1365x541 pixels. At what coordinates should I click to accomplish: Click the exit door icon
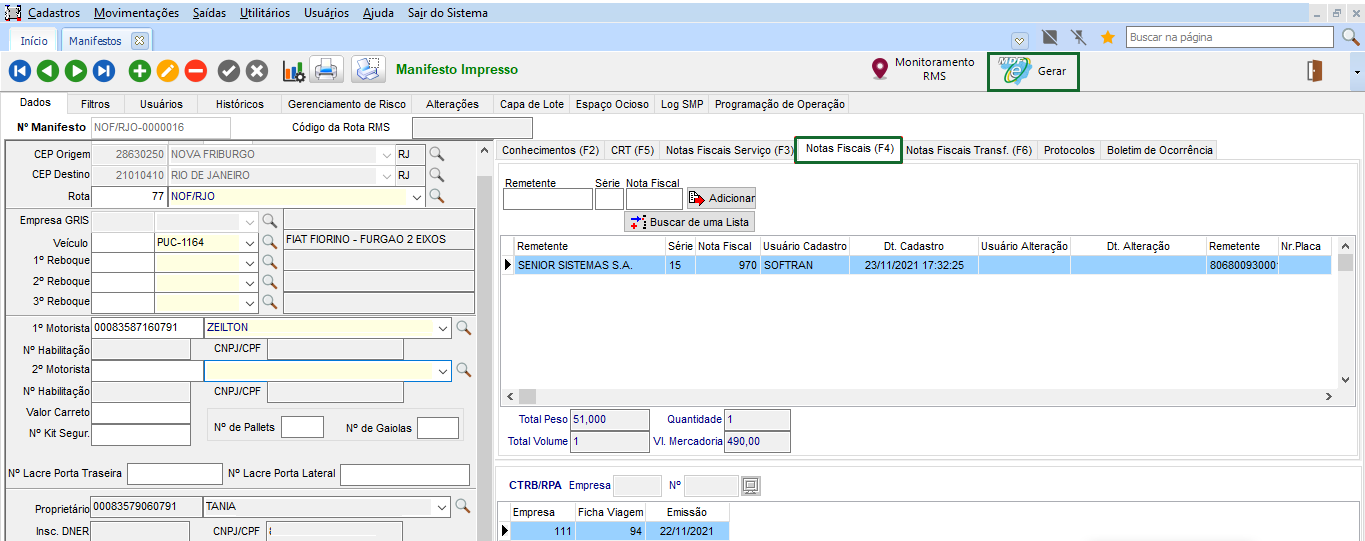tap(1314, 71)
